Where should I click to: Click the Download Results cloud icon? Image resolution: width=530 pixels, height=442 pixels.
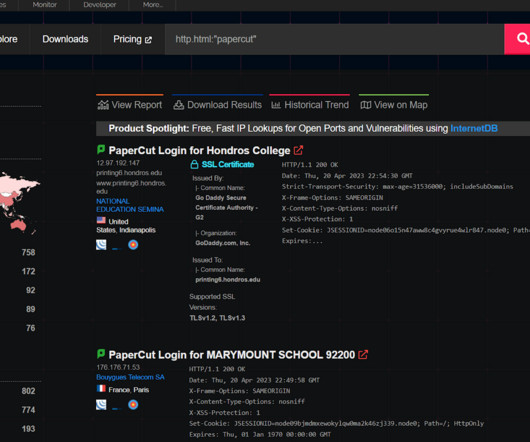[179, 105]
